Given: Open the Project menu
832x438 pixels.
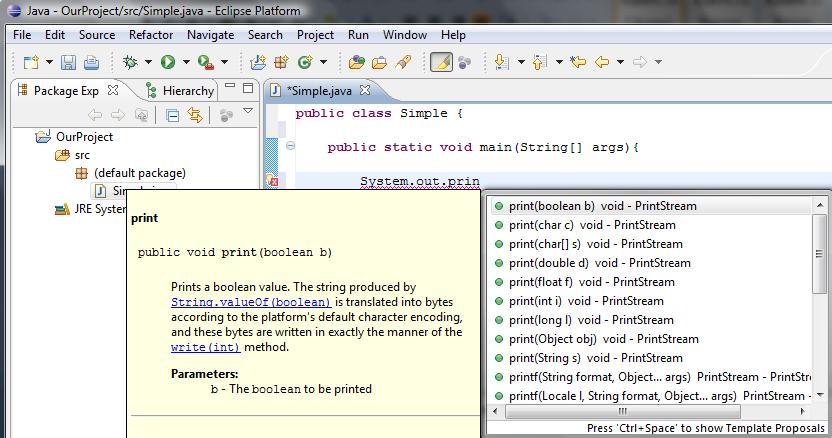Looking at the screenshot, I should (315, 35).
